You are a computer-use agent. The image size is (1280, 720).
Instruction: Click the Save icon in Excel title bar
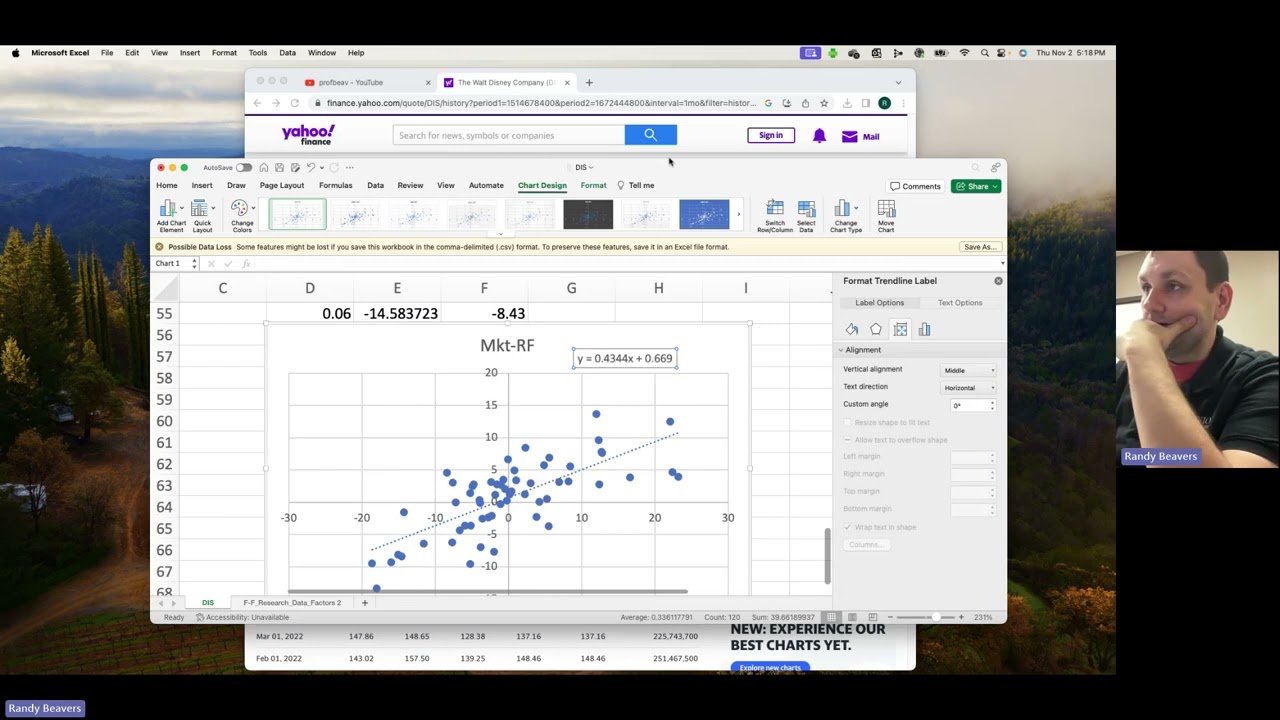tap(279, 167)
